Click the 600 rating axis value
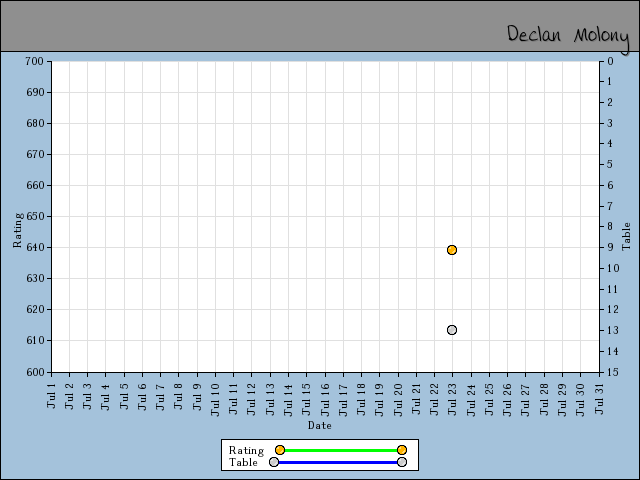The image size is (640, 480). click(x=34, y=372)
